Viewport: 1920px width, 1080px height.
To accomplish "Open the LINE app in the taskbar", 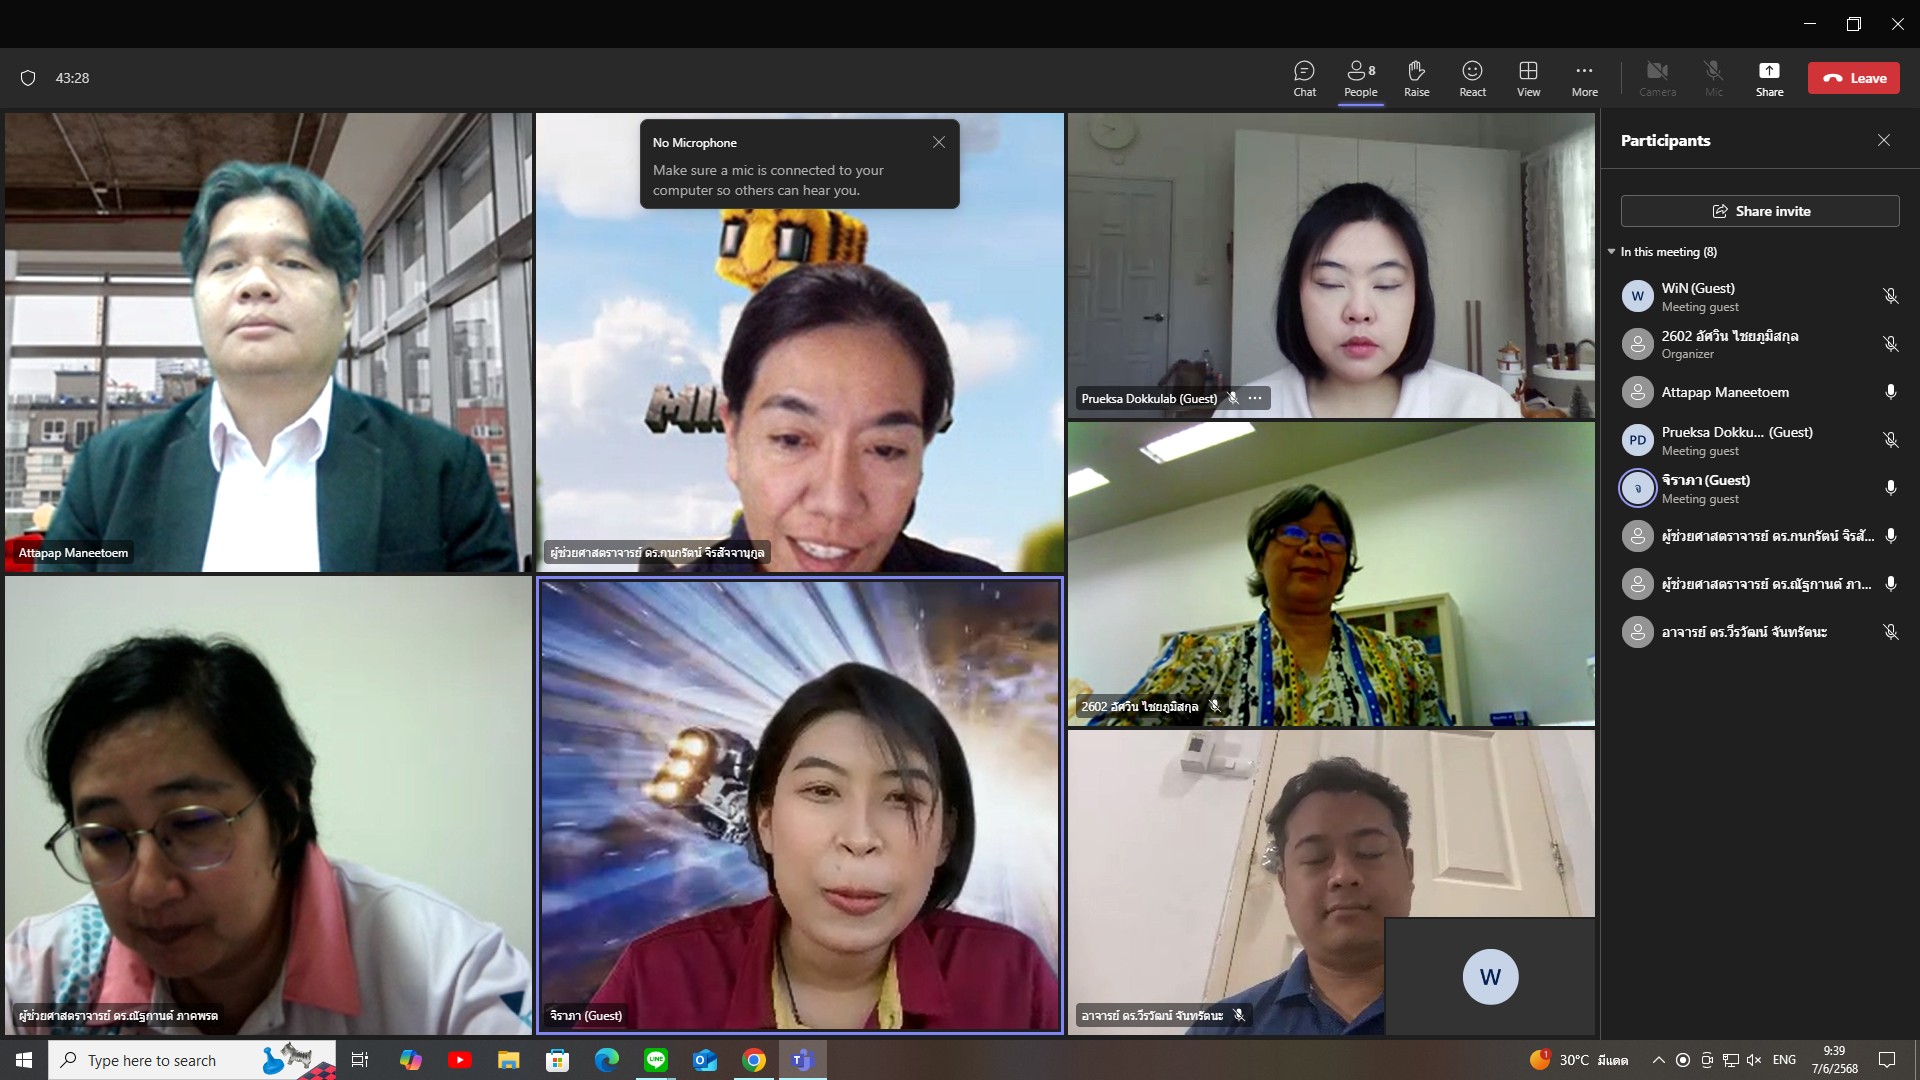I will tap(656, 1060).
